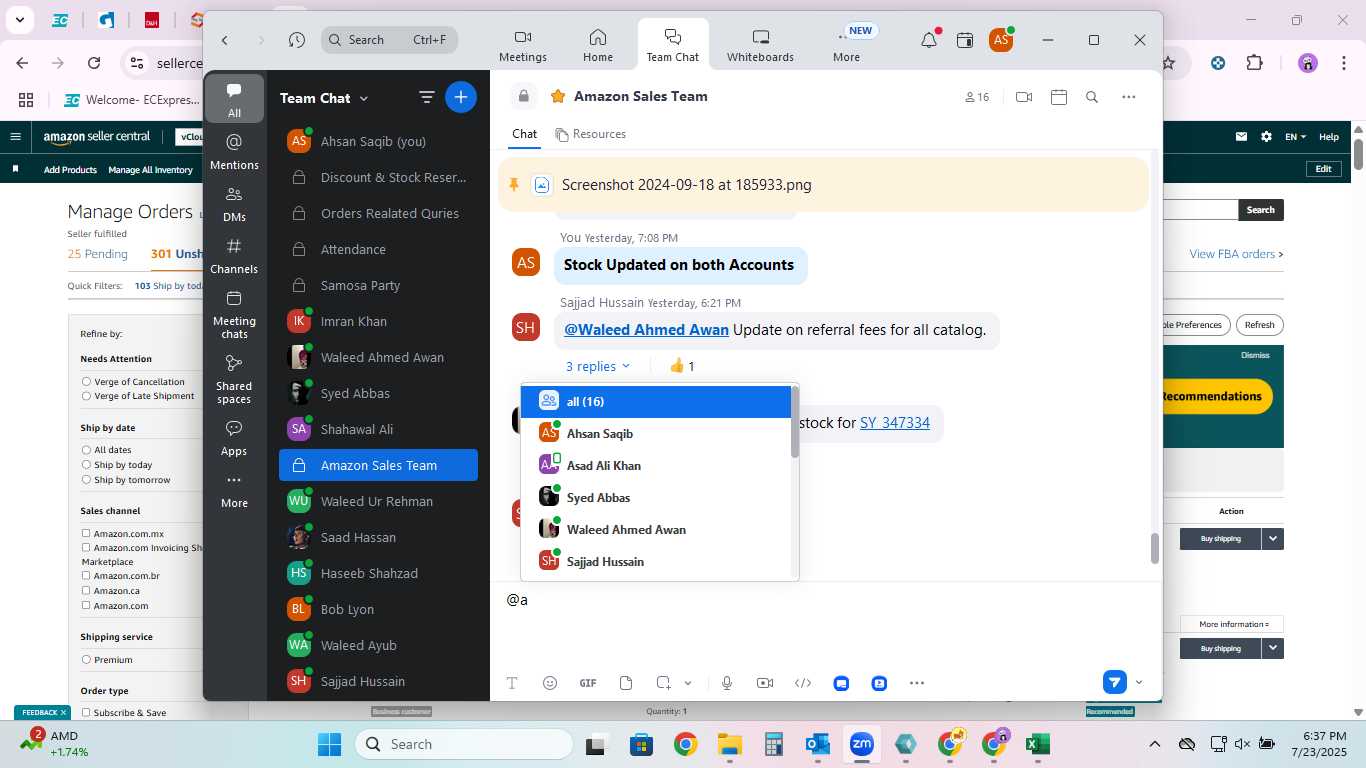Click the Zoom search box
Screen dimensions: 1366x768
click(390, 40)
